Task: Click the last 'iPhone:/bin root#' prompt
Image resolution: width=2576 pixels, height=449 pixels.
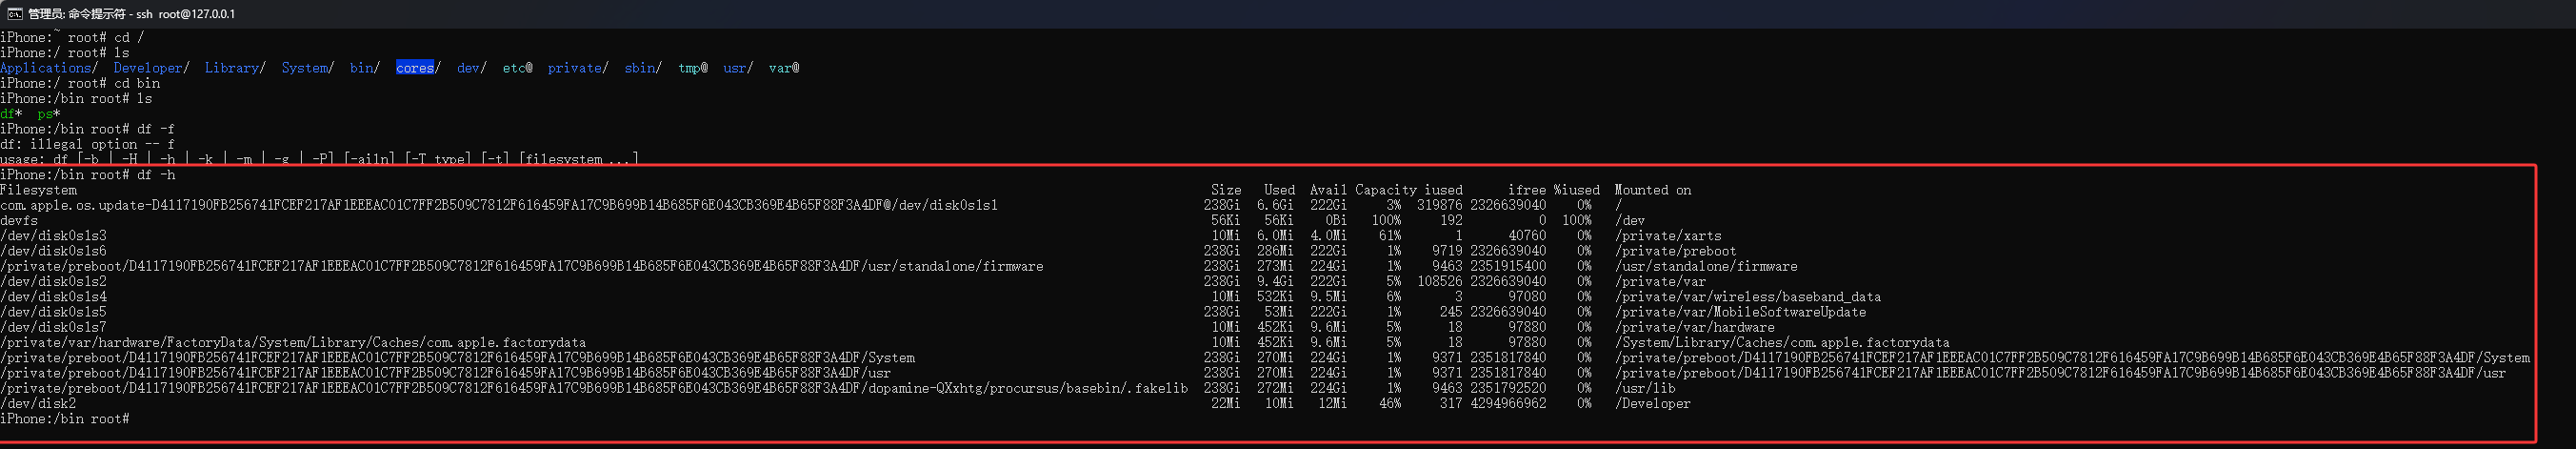Action: click(65, 419)
